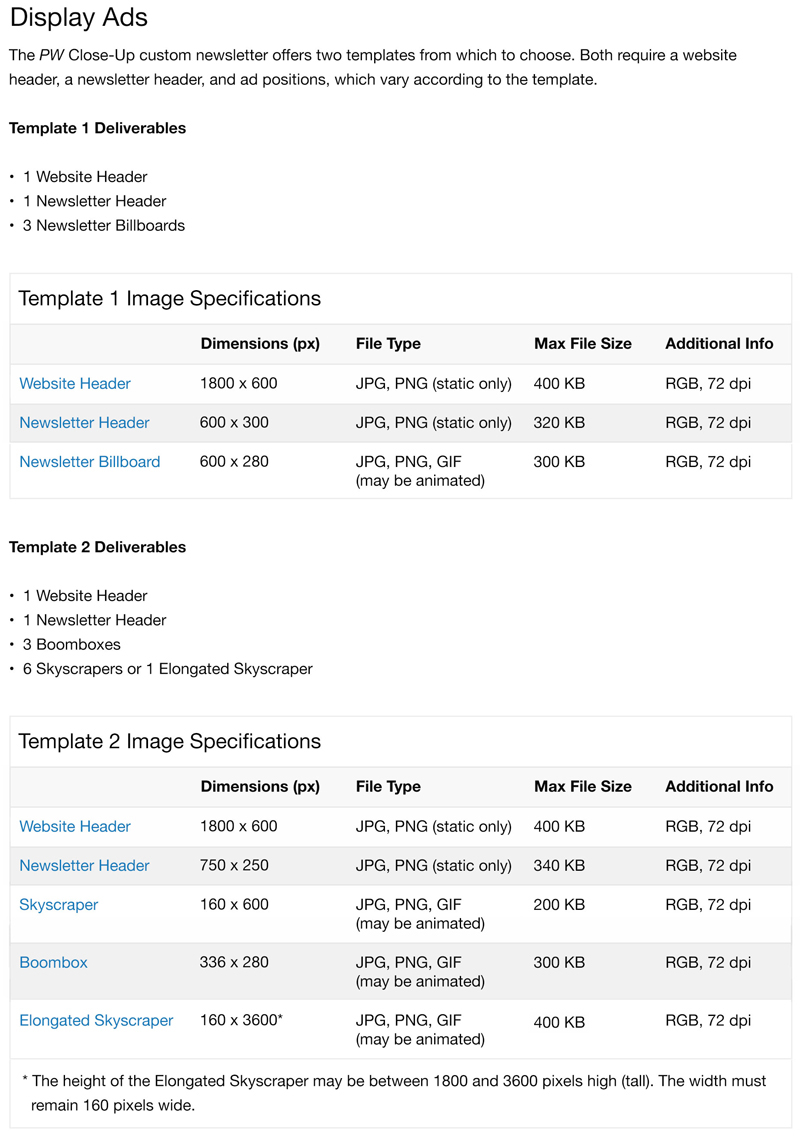Viewport: 800px width, 1137px height.
Task: Click the 6 Skyscrapers or 1 Elongated Skyscraper bullet
Action: (168, 669)
